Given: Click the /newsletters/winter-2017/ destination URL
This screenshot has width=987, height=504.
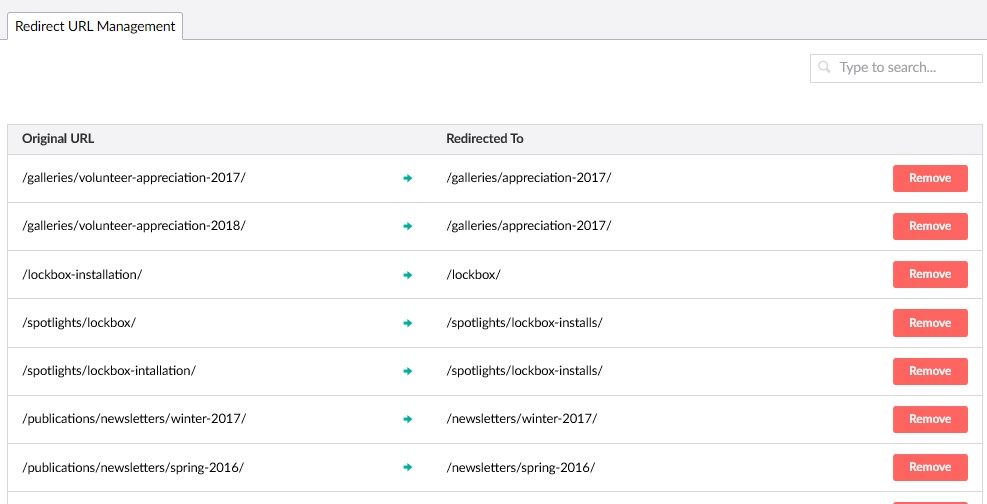Looking at the screenshot, I should coord(521,419).
